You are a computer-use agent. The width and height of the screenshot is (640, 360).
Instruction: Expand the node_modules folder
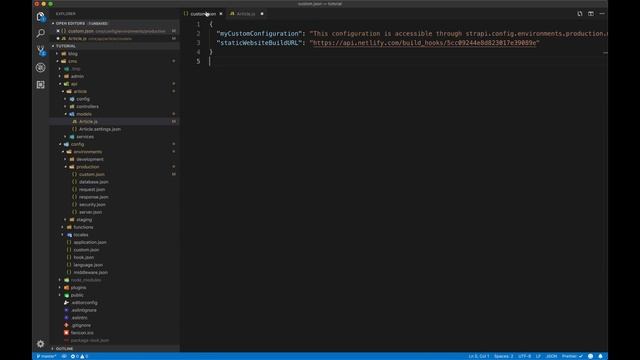[86, 280]
